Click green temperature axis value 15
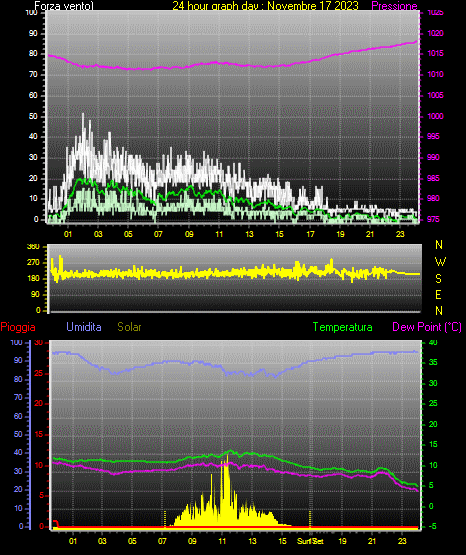This screenshot has width=466, height=555. click(433, 445)
